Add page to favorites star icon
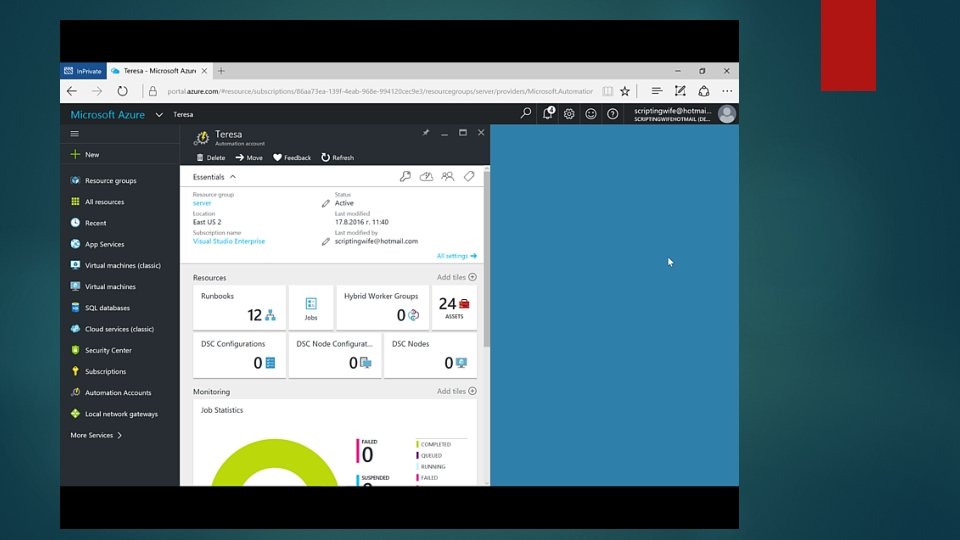Image resolution: width=960 pixels, height=540 pixels. click(624, 91)
